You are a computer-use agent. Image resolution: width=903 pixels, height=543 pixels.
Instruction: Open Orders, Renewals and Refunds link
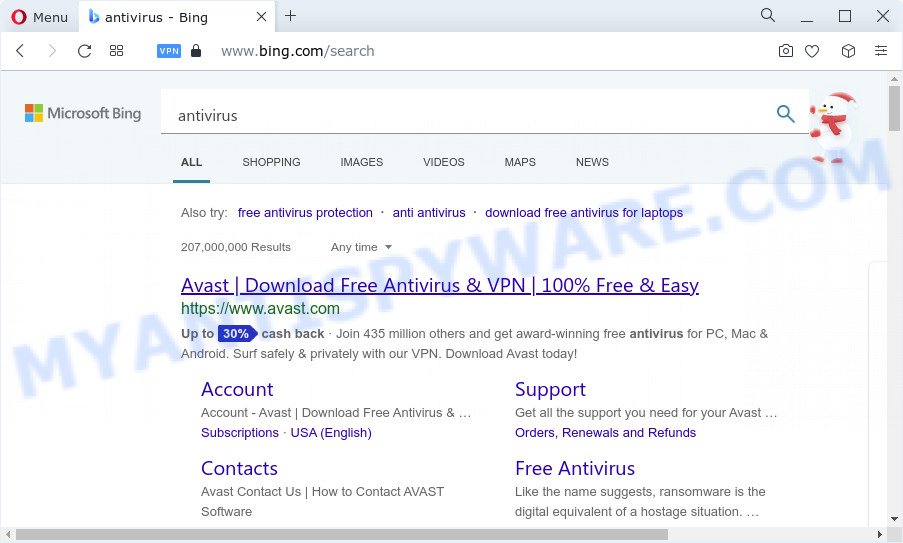[605, 432]
